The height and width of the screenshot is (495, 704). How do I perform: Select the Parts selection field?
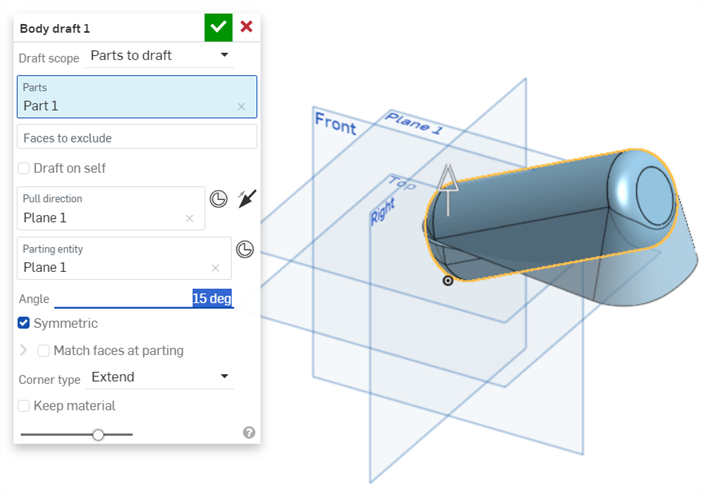(137, 97)
